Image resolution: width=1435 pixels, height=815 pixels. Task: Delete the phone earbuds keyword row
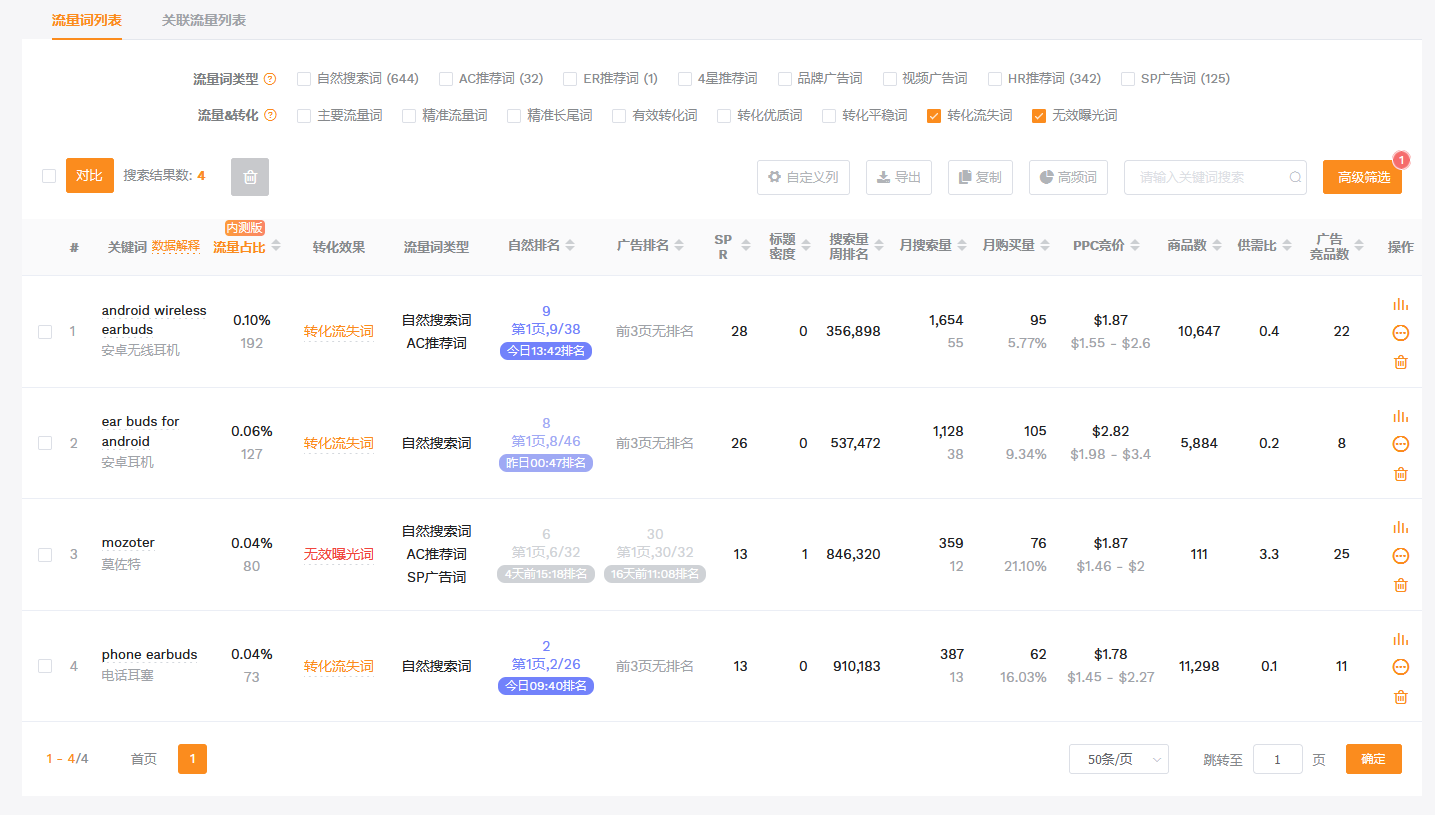(x=1400, y=697)
